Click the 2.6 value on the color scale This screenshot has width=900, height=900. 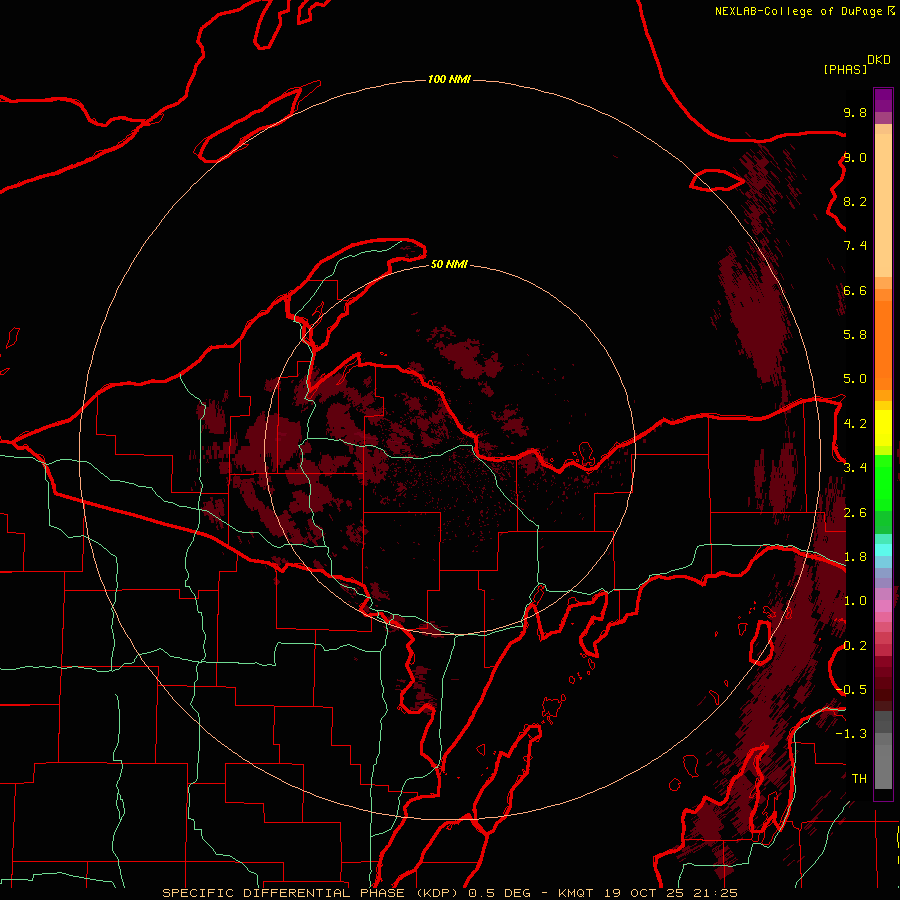(855, 513)
